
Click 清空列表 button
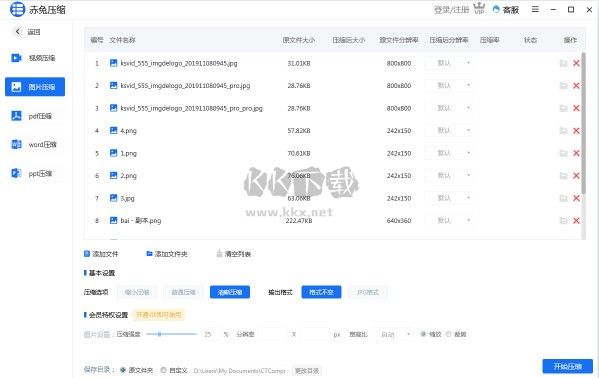(234, 254)
